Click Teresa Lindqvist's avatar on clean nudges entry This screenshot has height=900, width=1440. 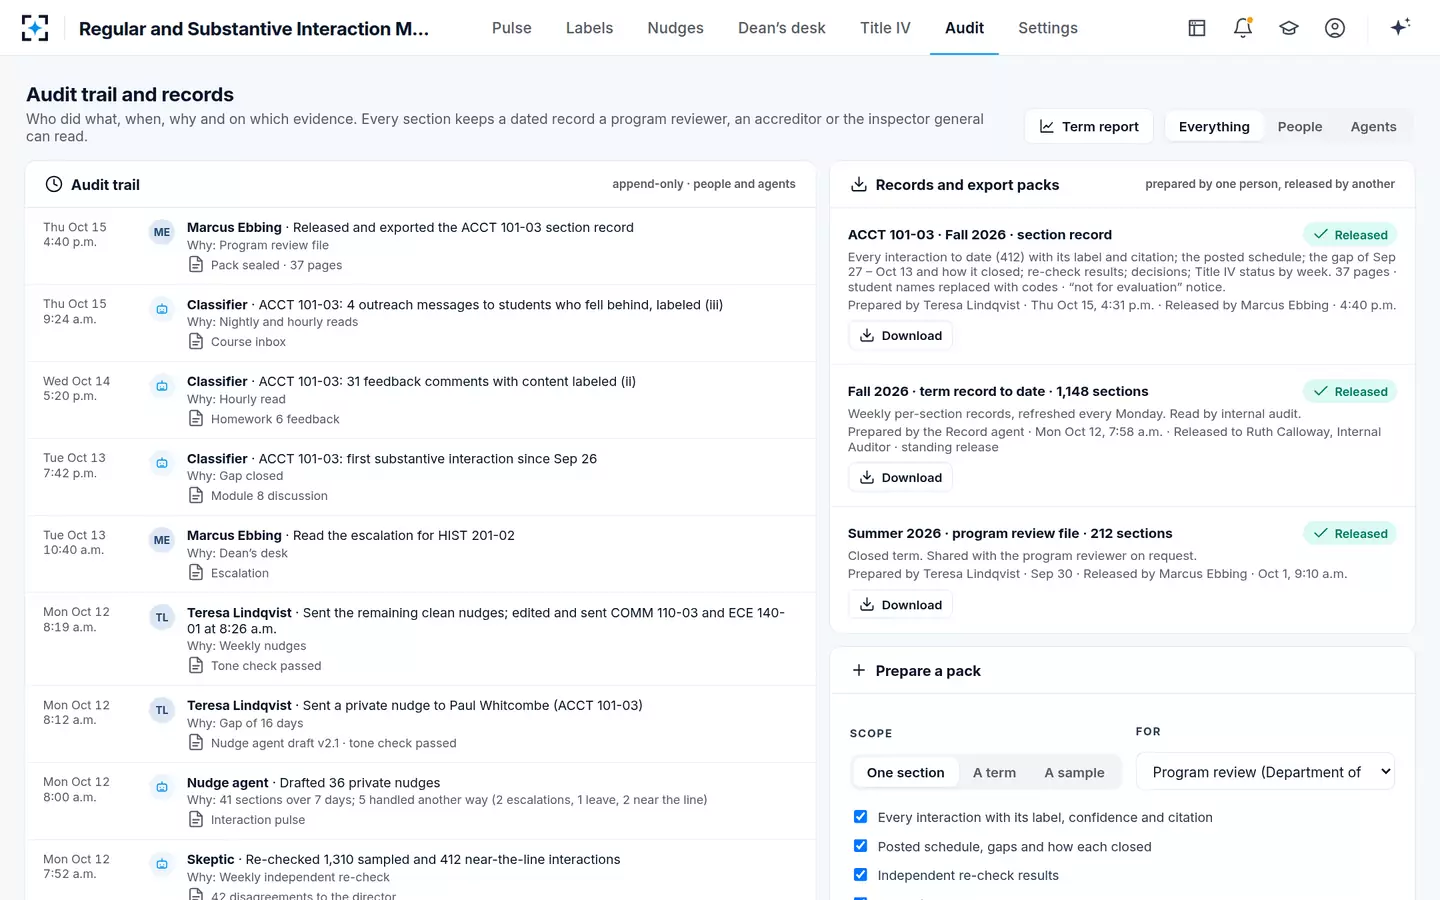tap(162, 617)
